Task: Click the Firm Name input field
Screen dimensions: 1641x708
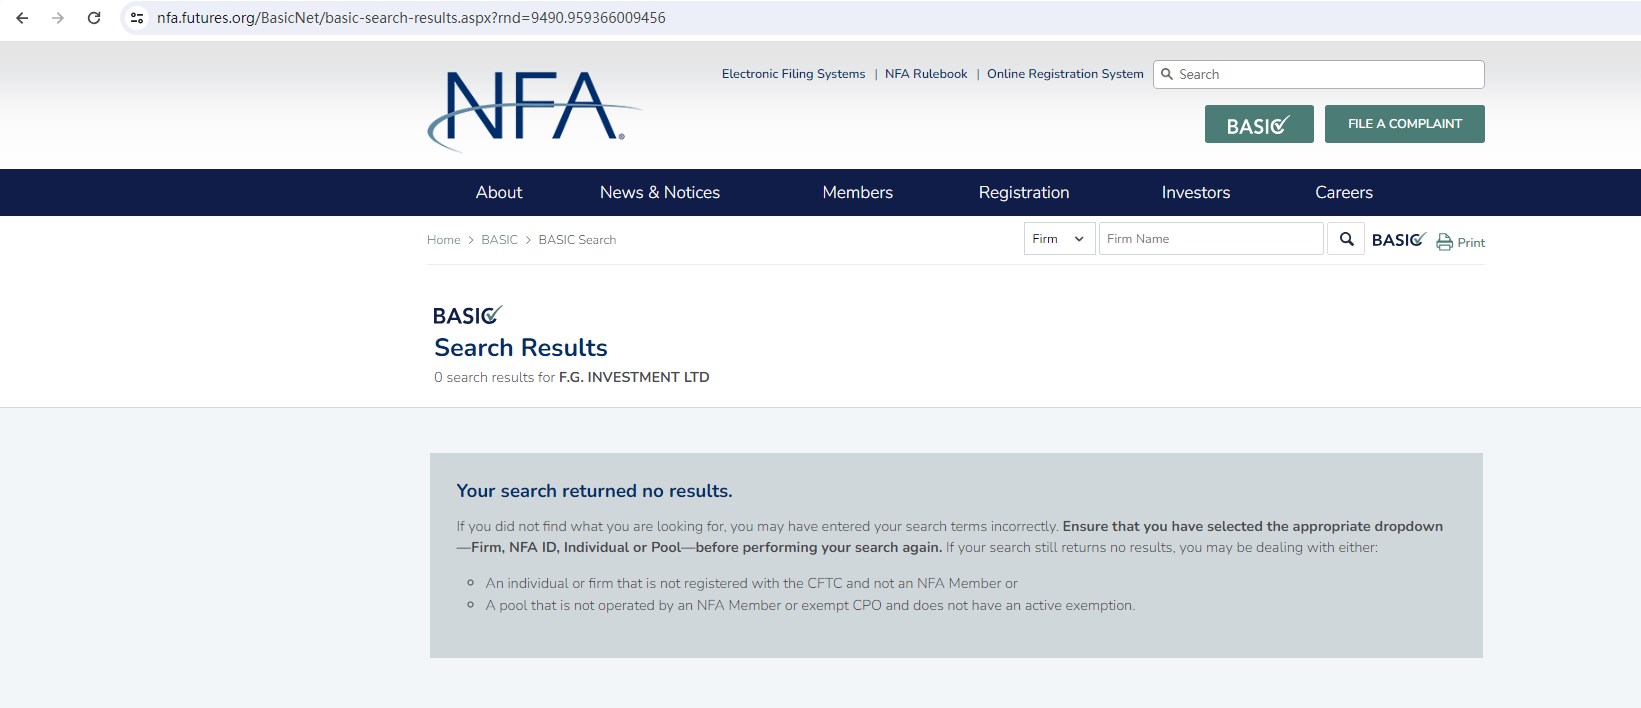Action: [1210, 239]
